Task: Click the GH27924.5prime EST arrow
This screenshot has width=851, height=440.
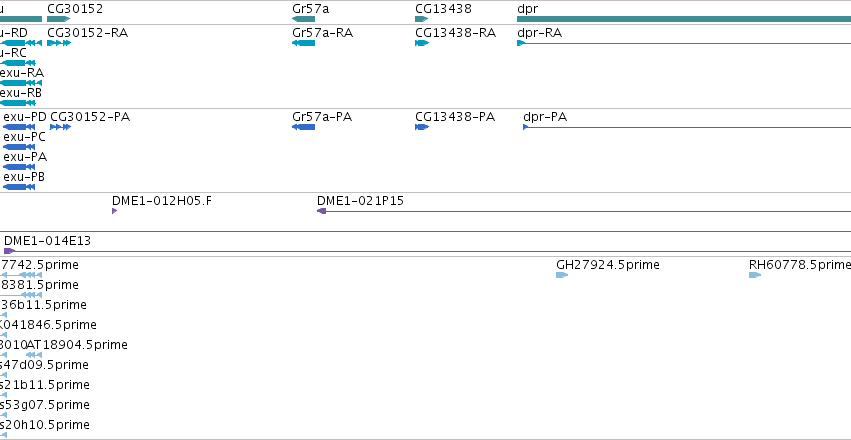Action: click(562, 275)
